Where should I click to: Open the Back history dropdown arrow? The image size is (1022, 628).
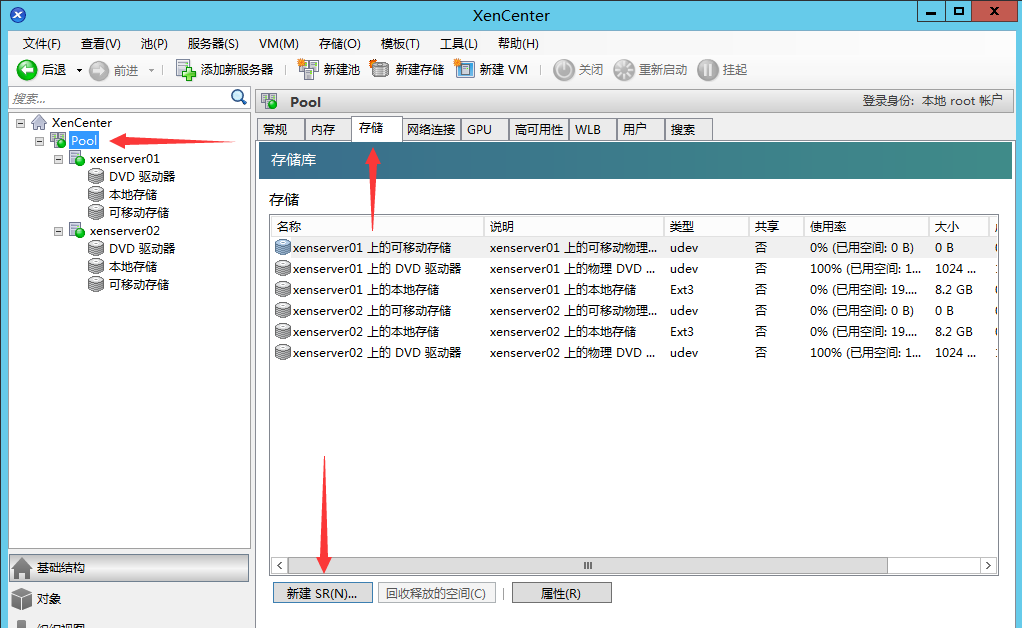click(79, 70)
